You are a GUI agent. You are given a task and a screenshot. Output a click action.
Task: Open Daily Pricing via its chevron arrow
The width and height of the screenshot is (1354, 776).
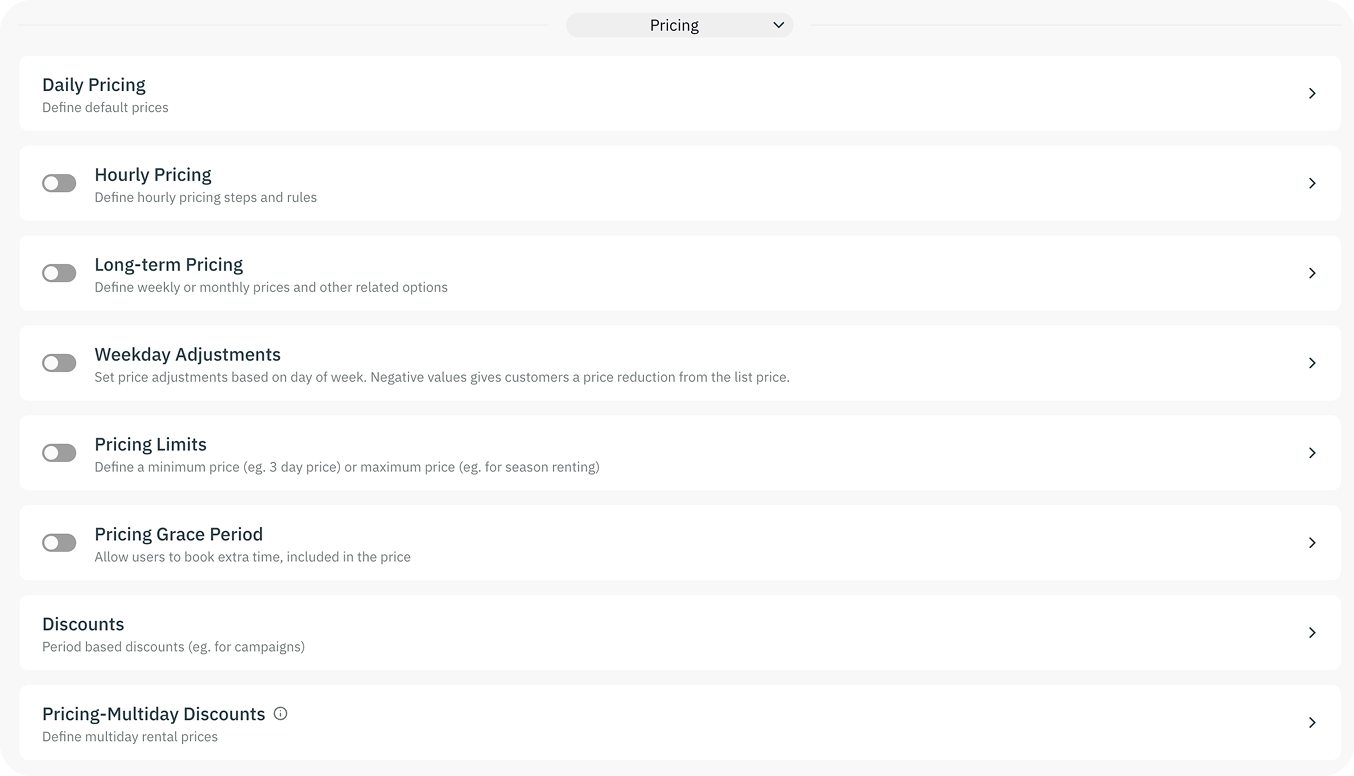pos(1312,93)
